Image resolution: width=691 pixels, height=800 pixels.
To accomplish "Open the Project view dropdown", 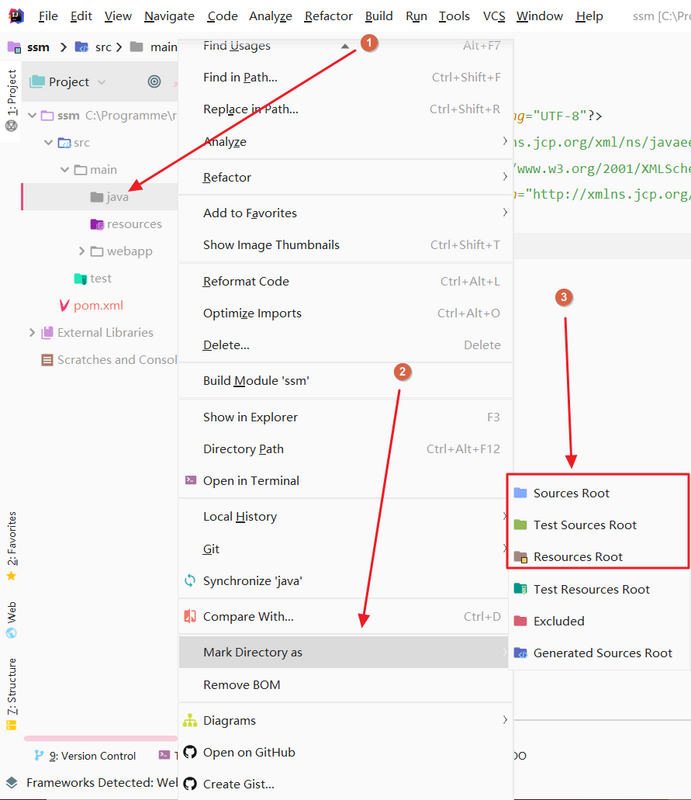I will click(x=102, y=82).
